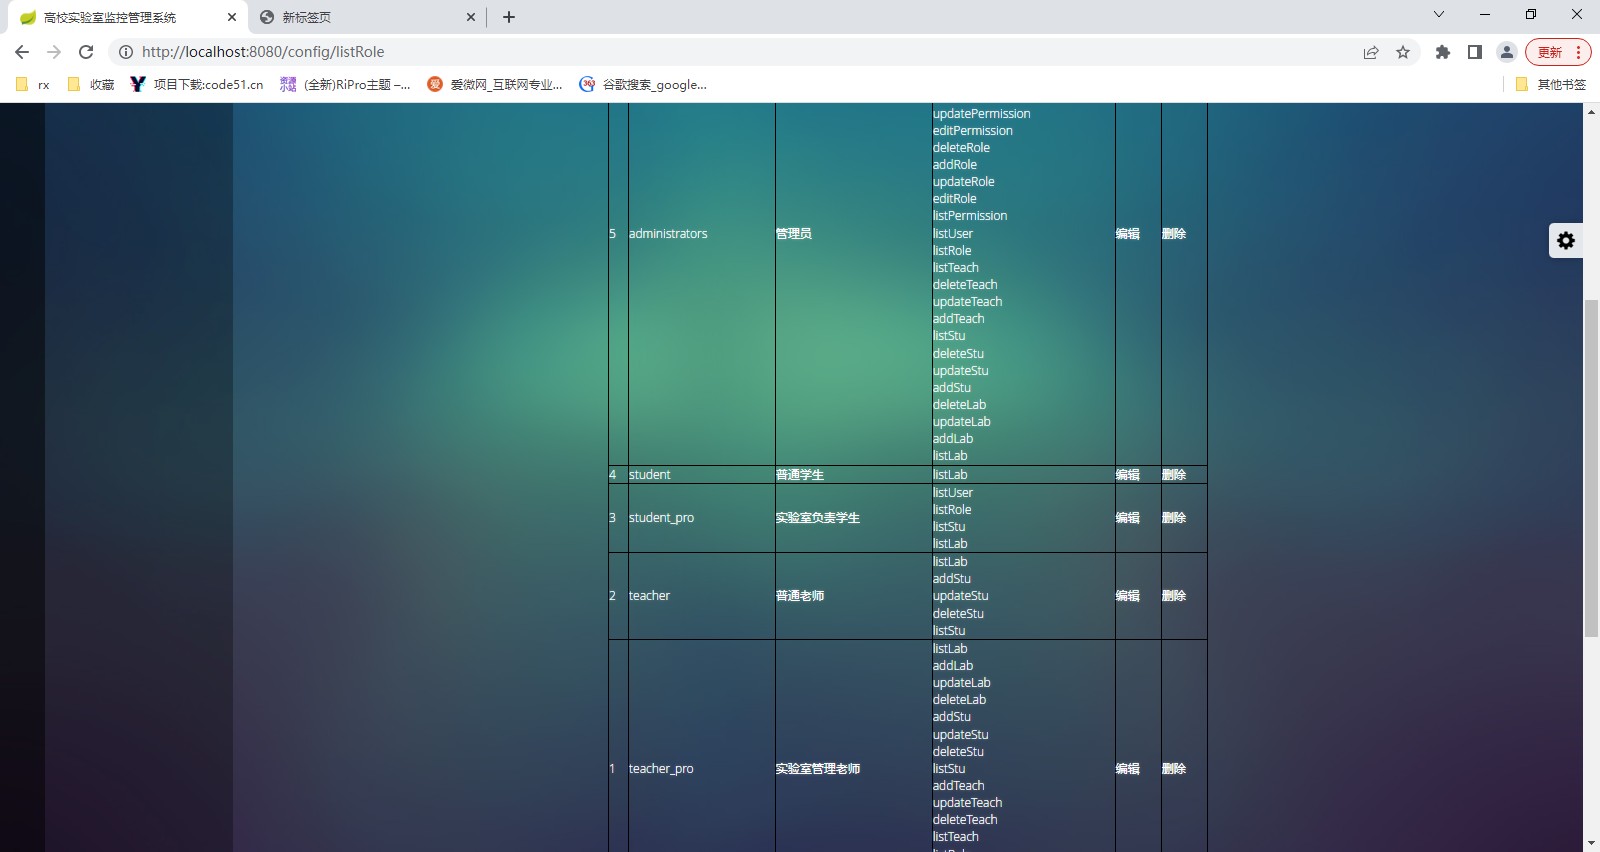Open the user profile icon
Screen dimensions: 1600x852
(1507, 52)
